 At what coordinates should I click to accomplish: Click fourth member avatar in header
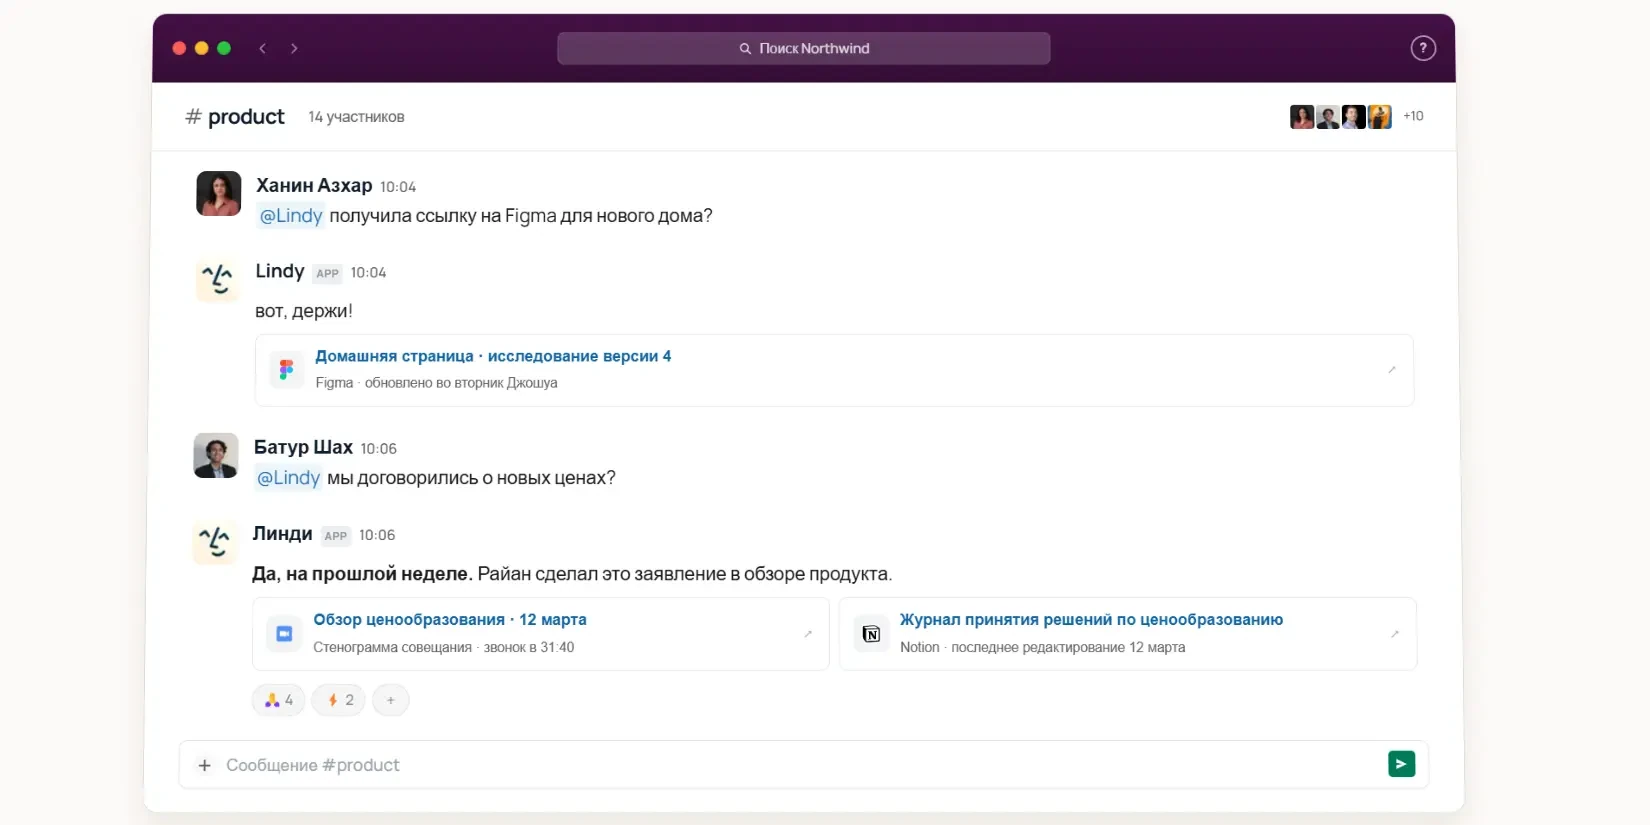(1380, 117)
